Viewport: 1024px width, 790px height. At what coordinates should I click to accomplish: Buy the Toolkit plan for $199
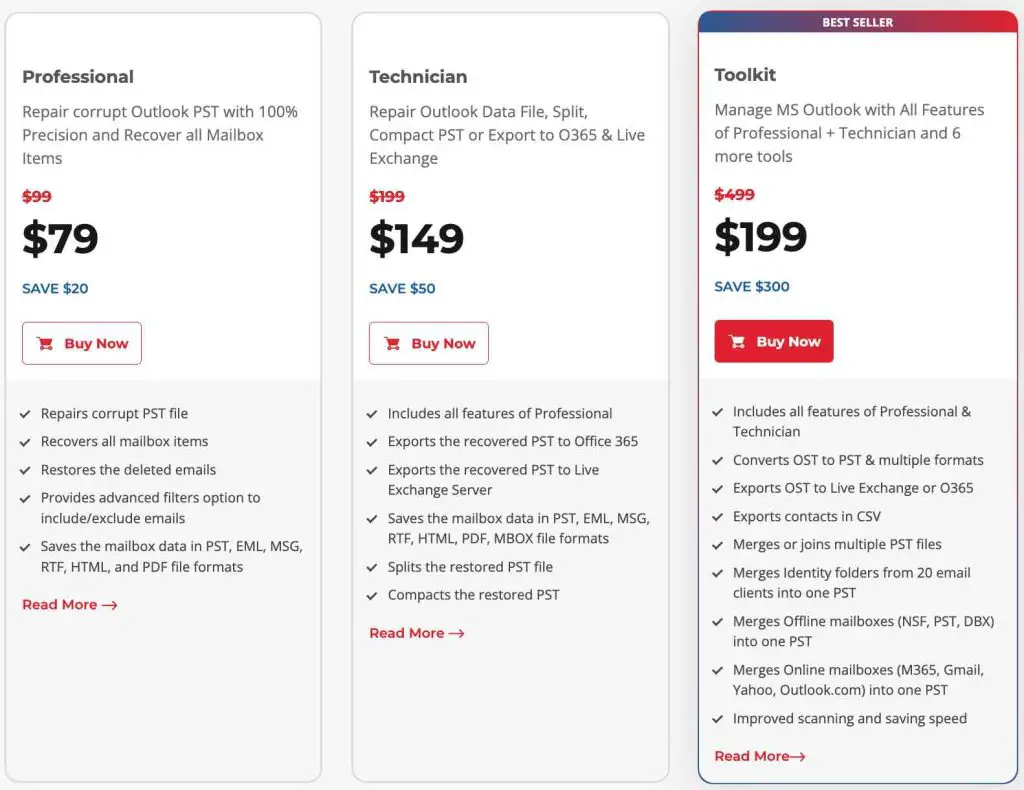coord(774,341)
